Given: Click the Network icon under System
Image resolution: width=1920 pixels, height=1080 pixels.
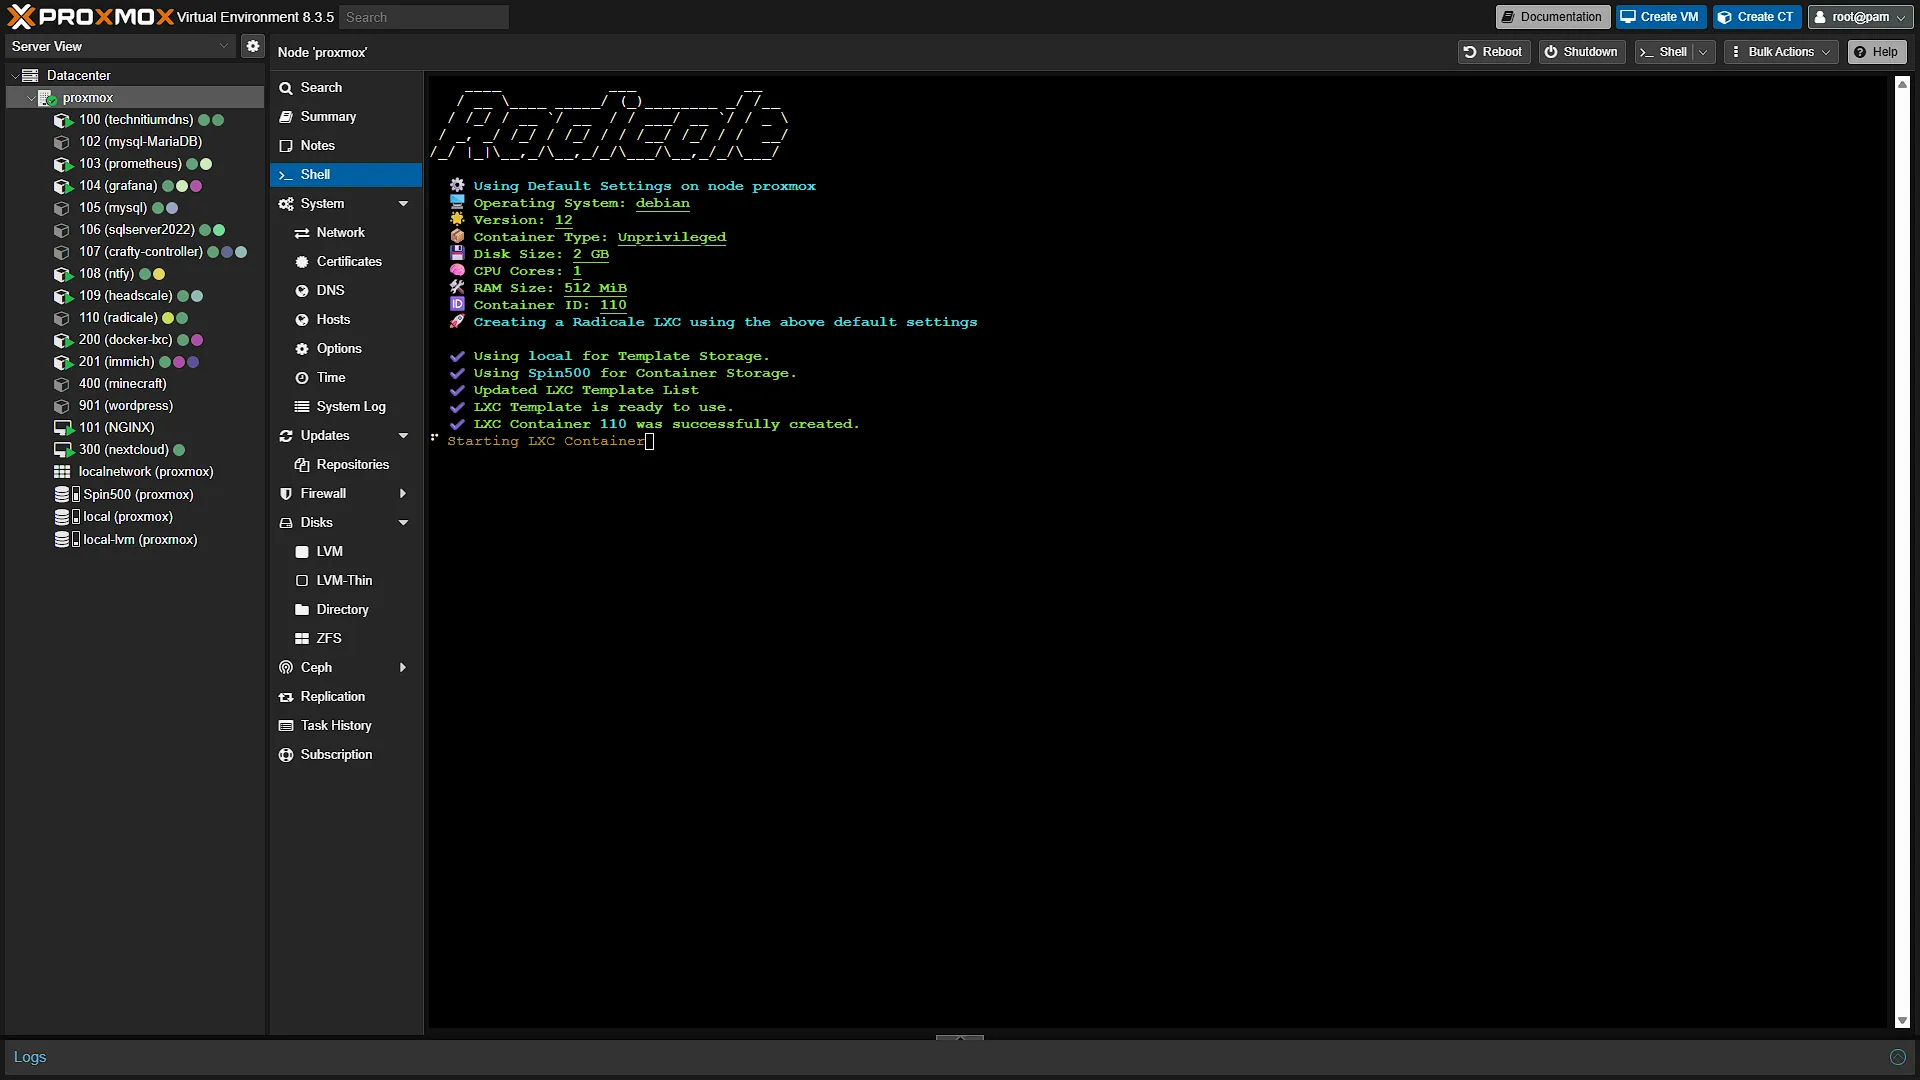Looking at the screenshot, I should click(302, 233).
